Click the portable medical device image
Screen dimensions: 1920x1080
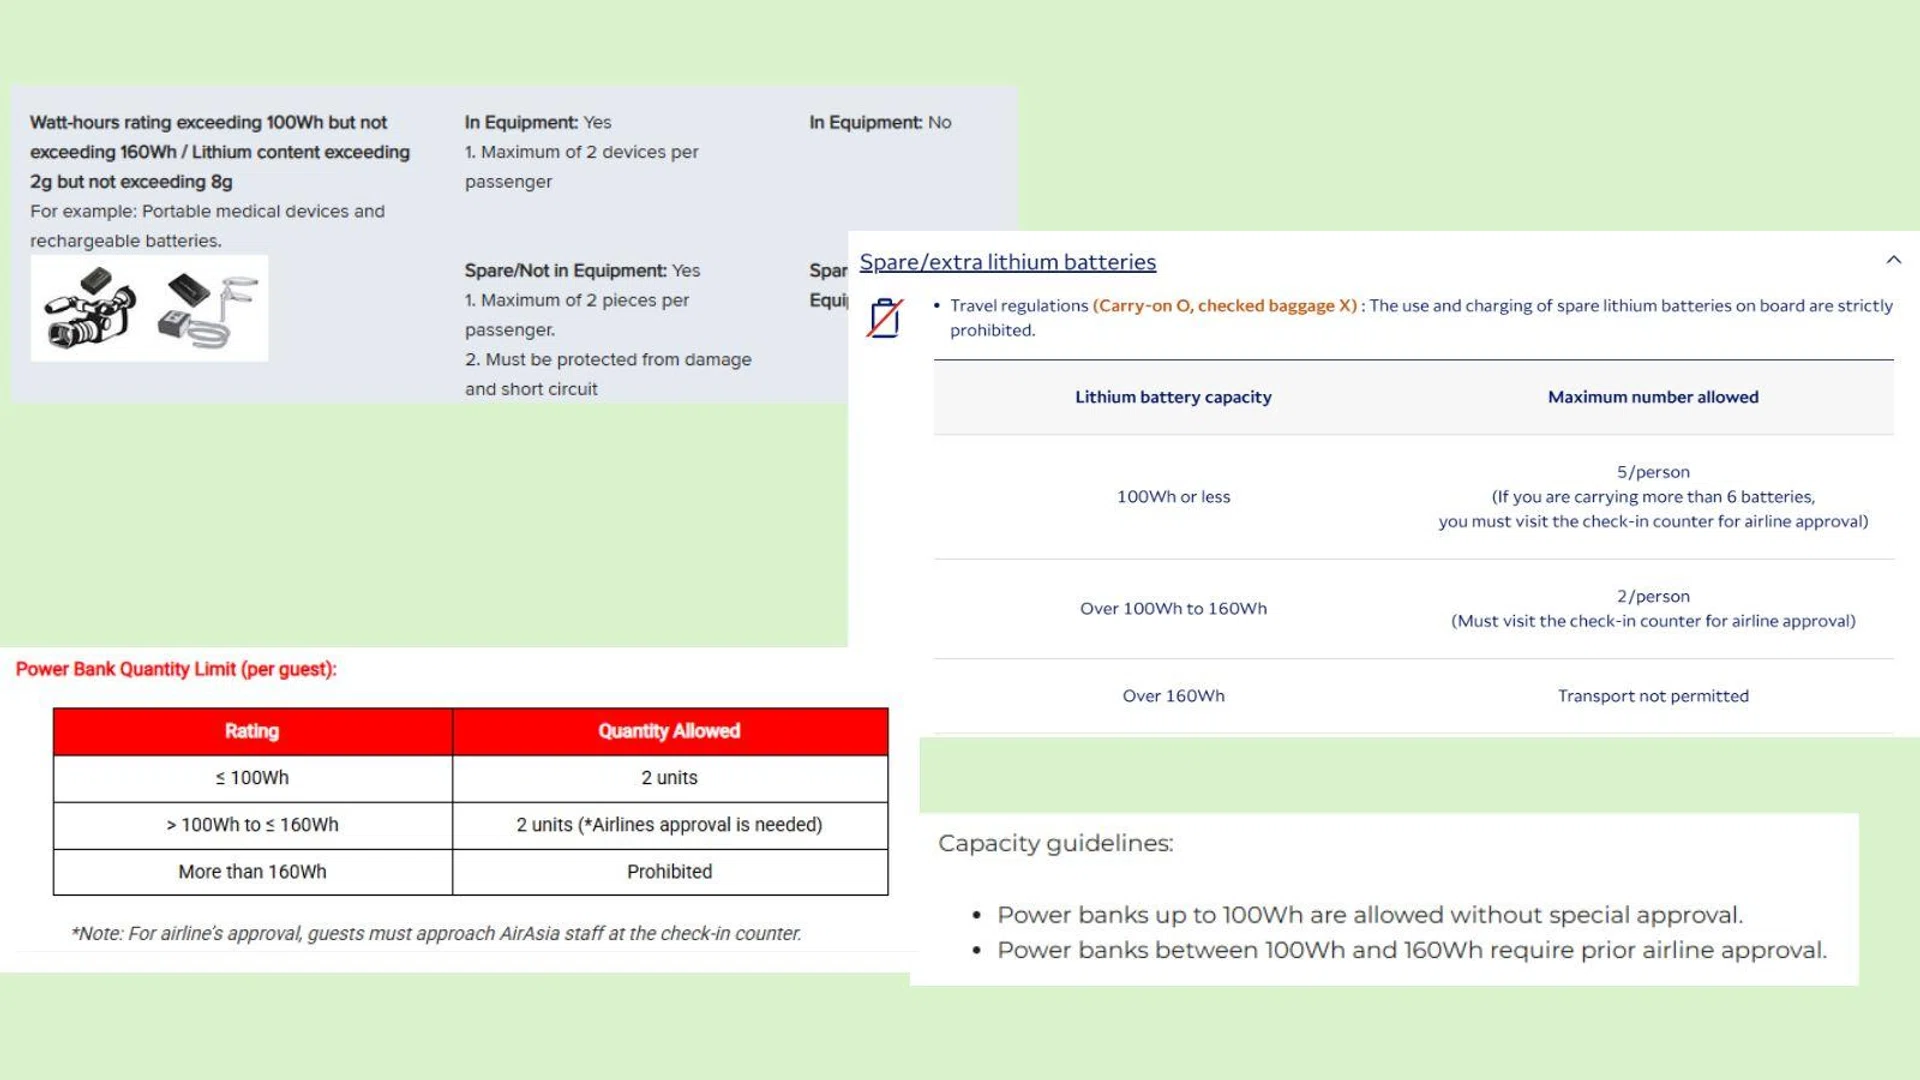point(208,310)
